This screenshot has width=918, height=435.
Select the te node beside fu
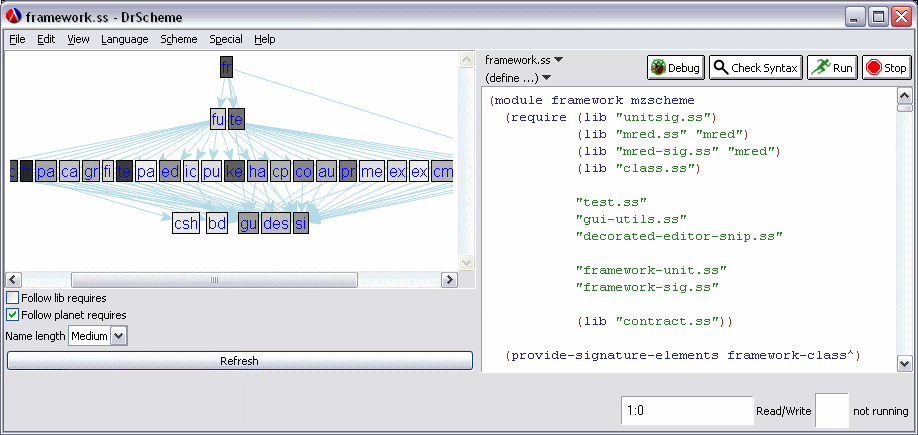(236, 119)
